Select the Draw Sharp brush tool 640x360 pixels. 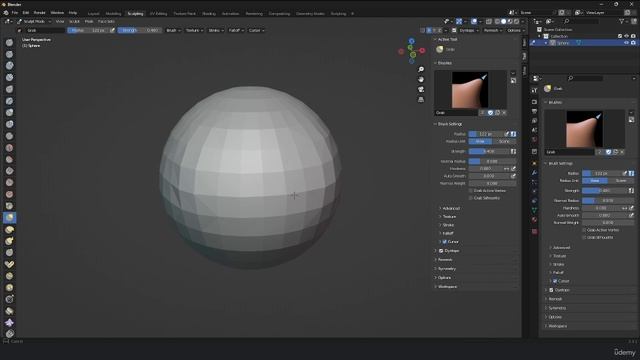[x=9, y=54]
